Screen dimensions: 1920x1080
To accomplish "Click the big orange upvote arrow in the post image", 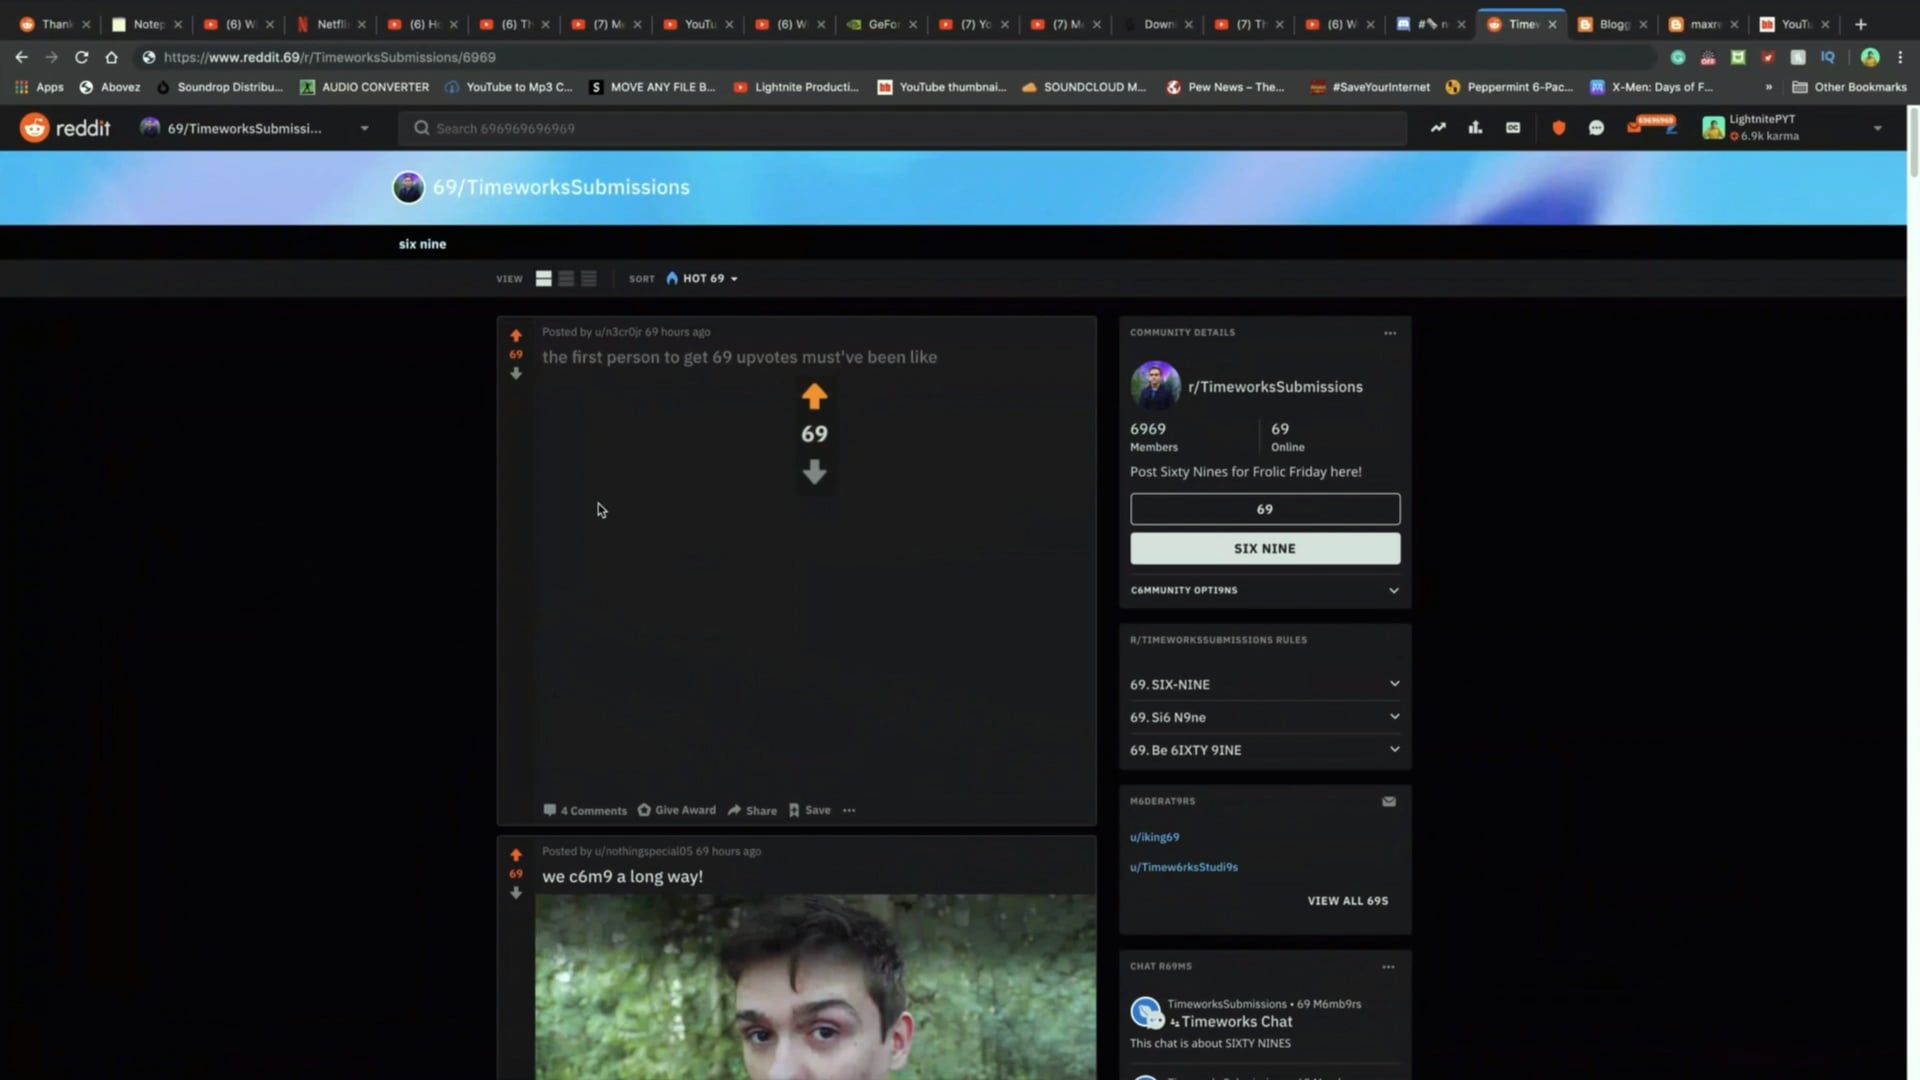I will coord(814,396).
